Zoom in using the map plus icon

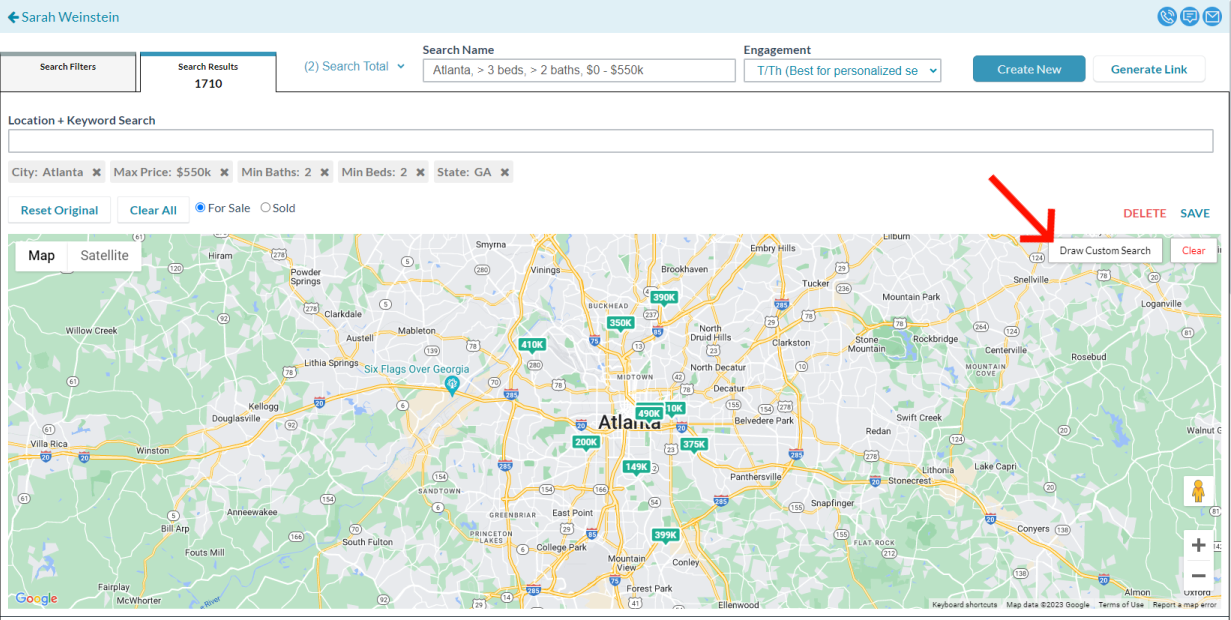pyautogui.click(x=1198, y=544)
